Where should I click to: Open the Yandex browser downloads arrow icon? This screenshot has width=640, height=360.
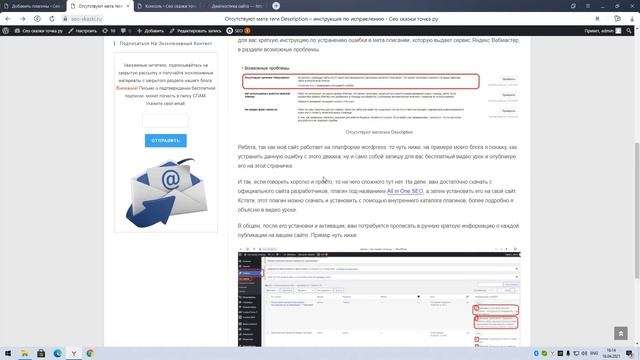(632, 19)
